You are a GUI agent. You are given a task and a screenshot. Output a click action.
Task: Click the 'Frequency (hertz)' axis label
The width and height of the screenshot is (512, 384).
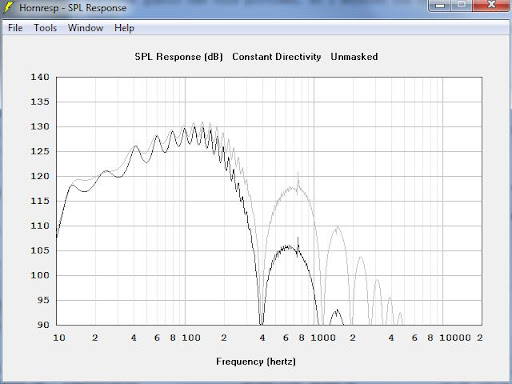(256, 362)
